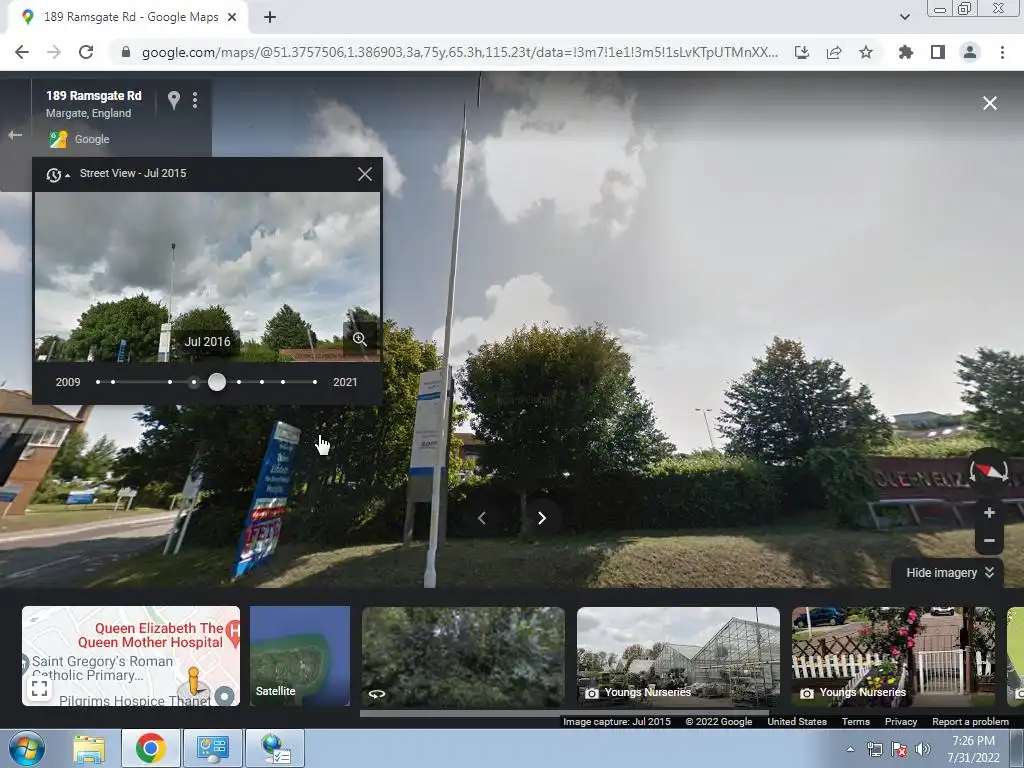Image resolution: width=1024 pixels, height=768 pixels.
Task: Open the Youngs Nurseries greenhouse photo
Action: (678, 656)
